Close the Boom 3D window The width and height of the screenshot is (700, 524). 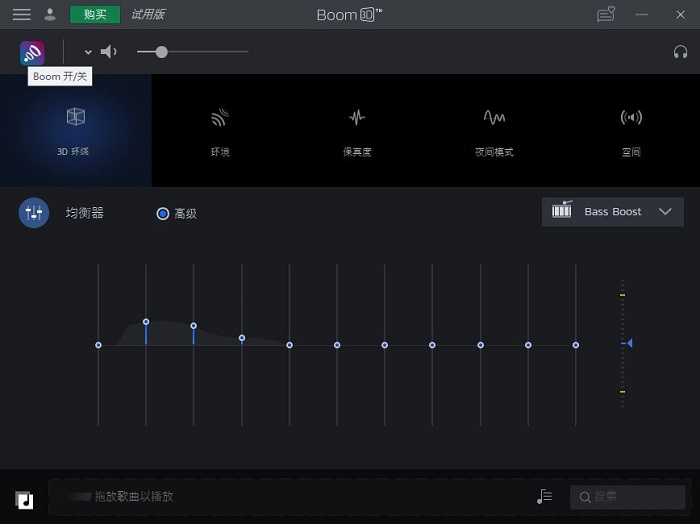tap(680, 15)
